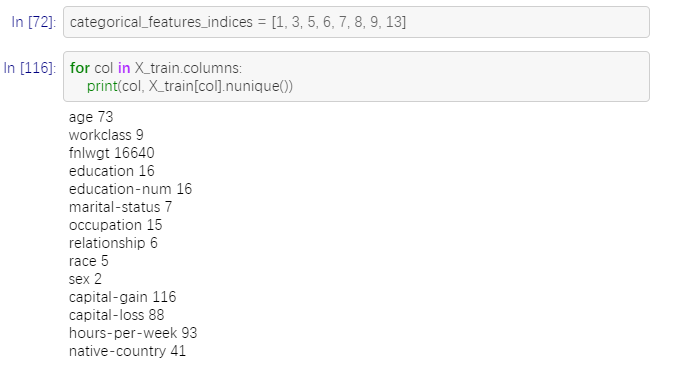Screen dimensions: 692x366
Task: Click the 'hours-per-week 93' output line
Action: point(133,333)
